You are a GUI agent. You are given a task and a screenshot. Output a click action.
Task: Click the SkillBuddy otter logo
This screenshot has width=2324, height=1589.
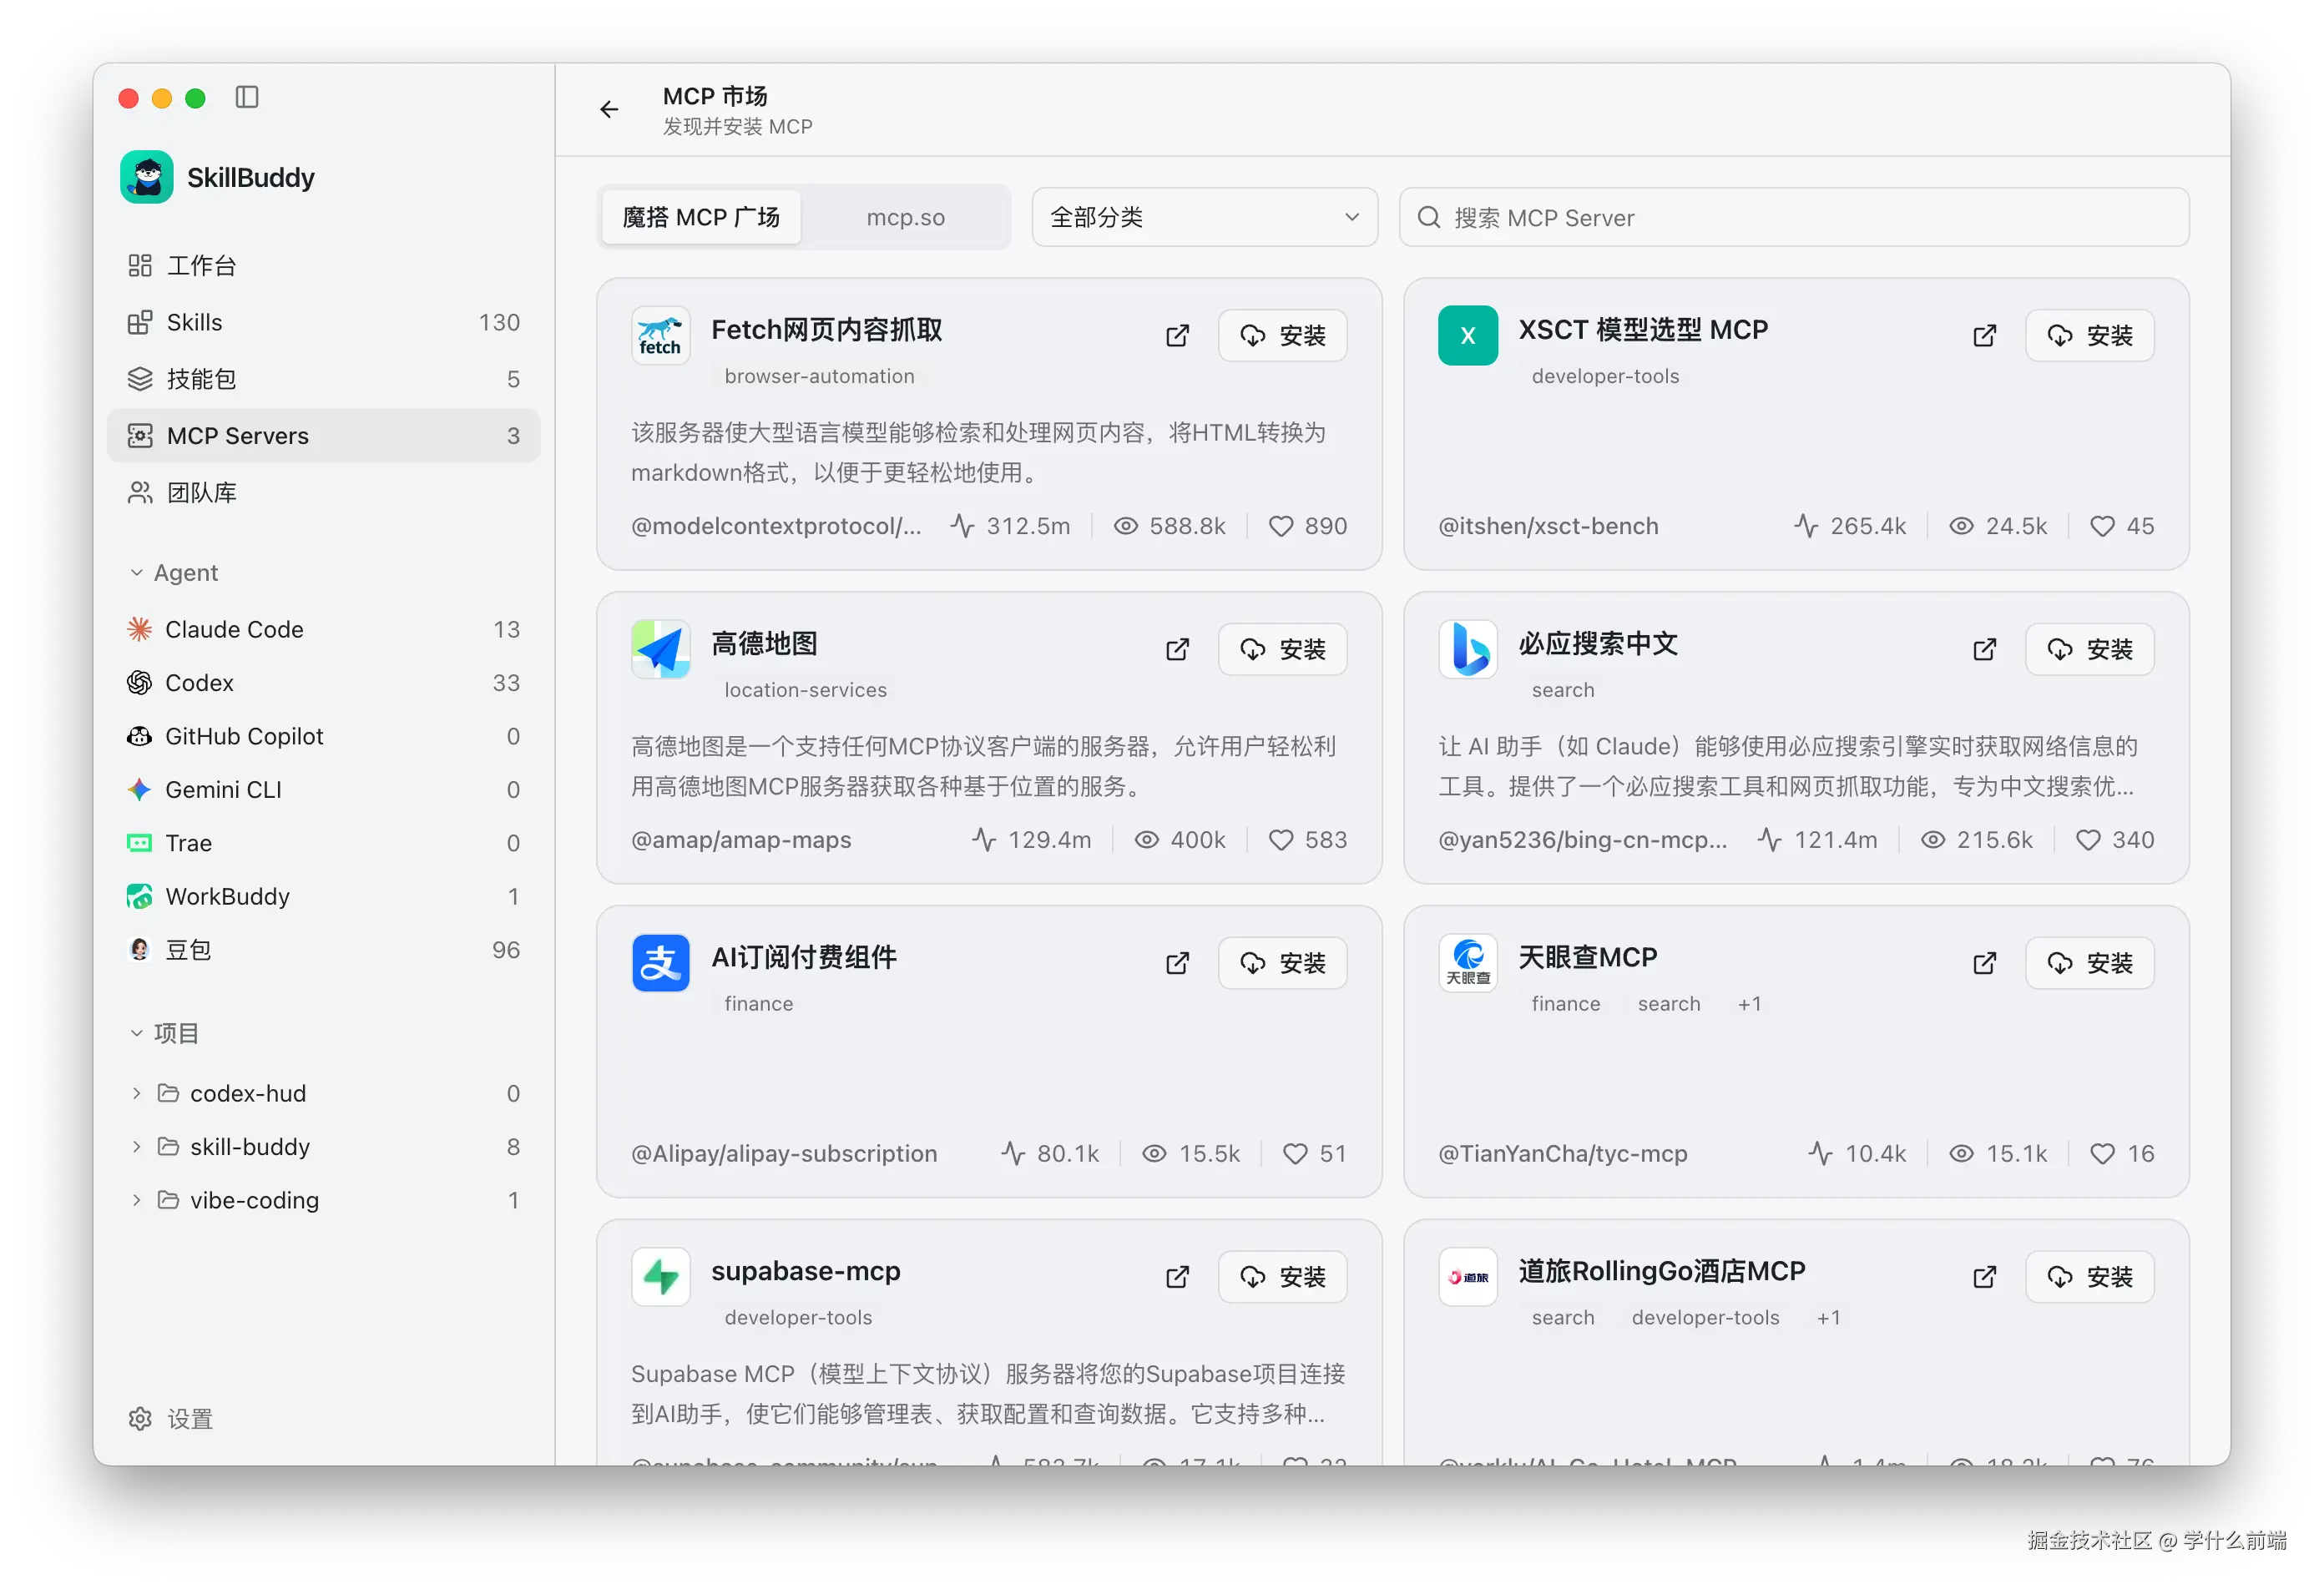pyautogui.click(x=147, y=177)
